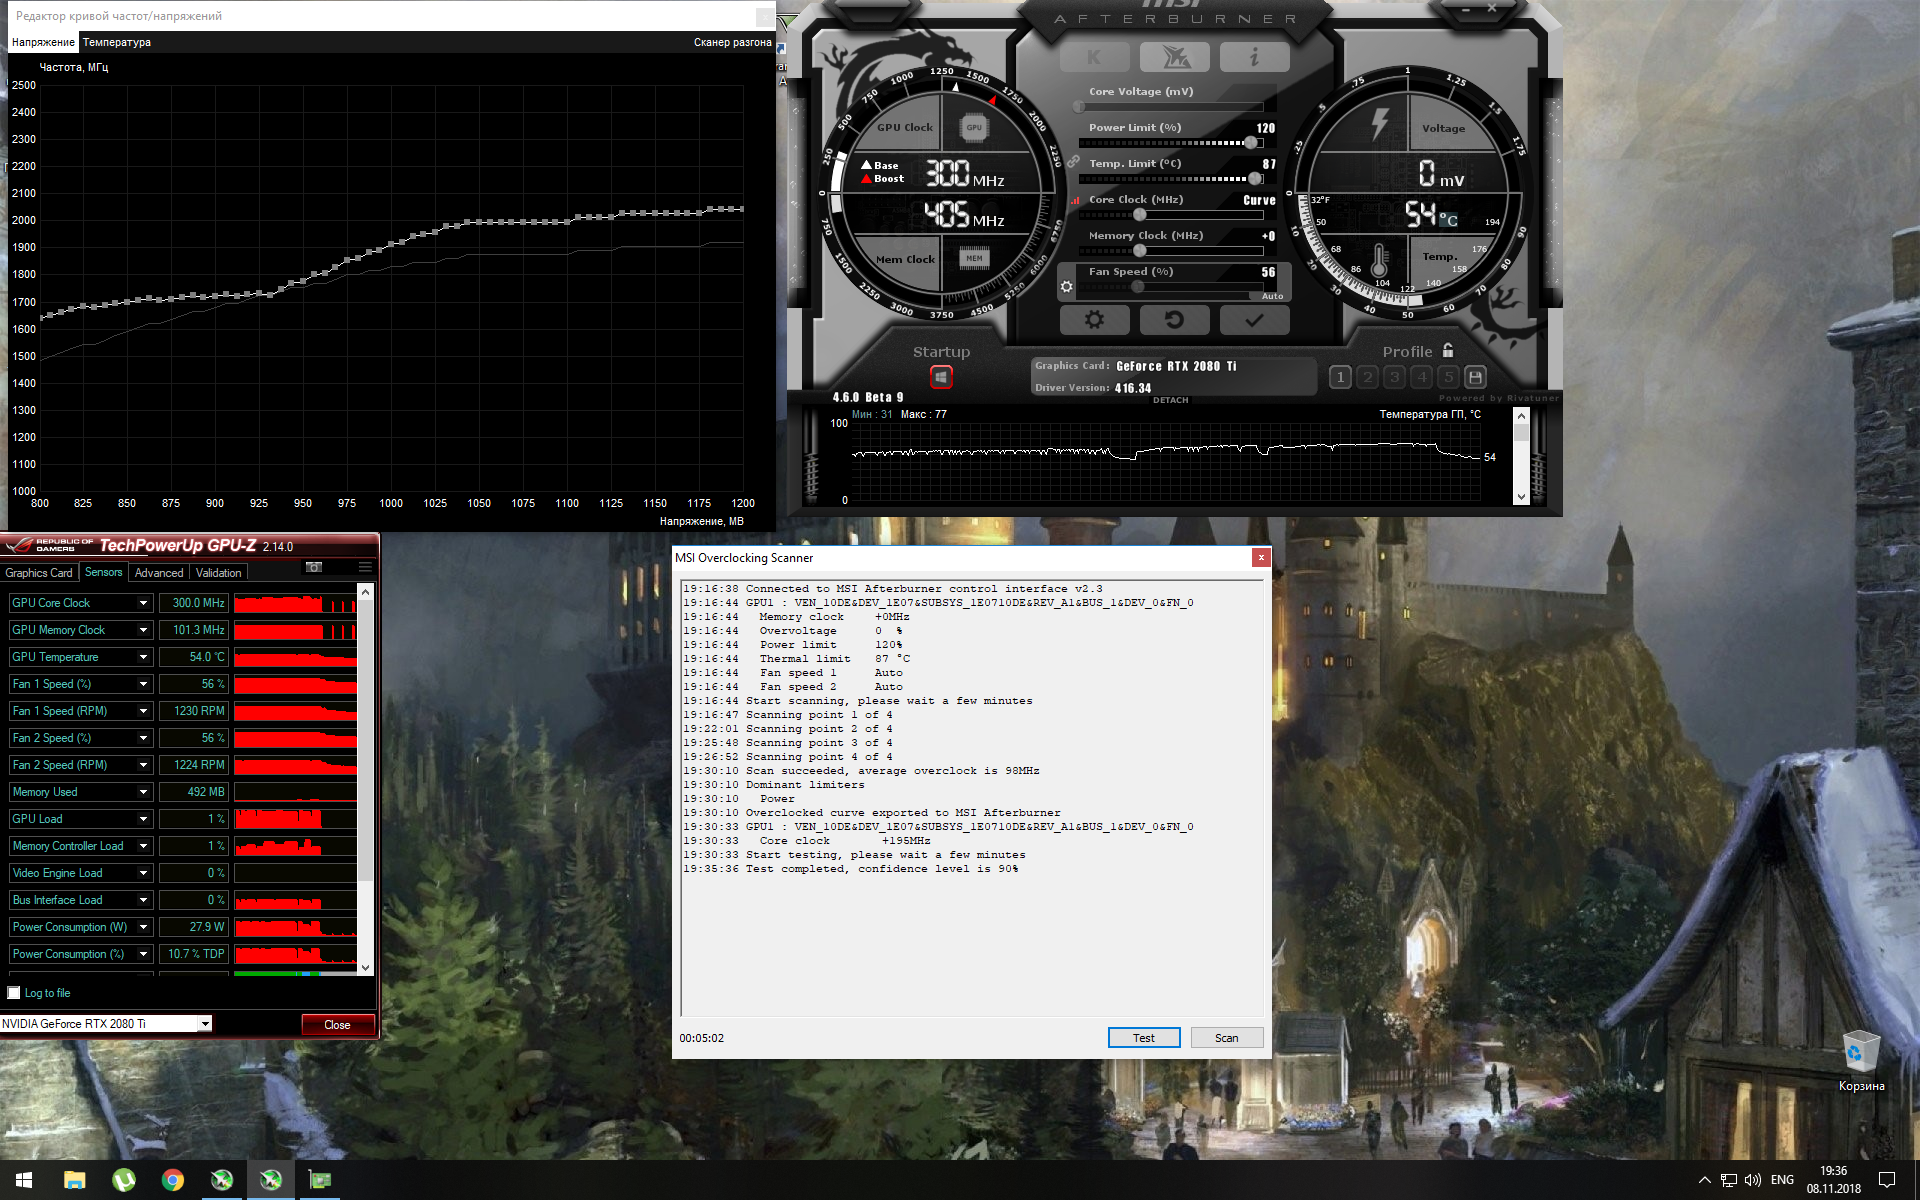Image resolution: width=1920 pixels, height=1200 pixels.
Task: Click the GPU-Z screenshot camera icon
Action: [314, 567]
